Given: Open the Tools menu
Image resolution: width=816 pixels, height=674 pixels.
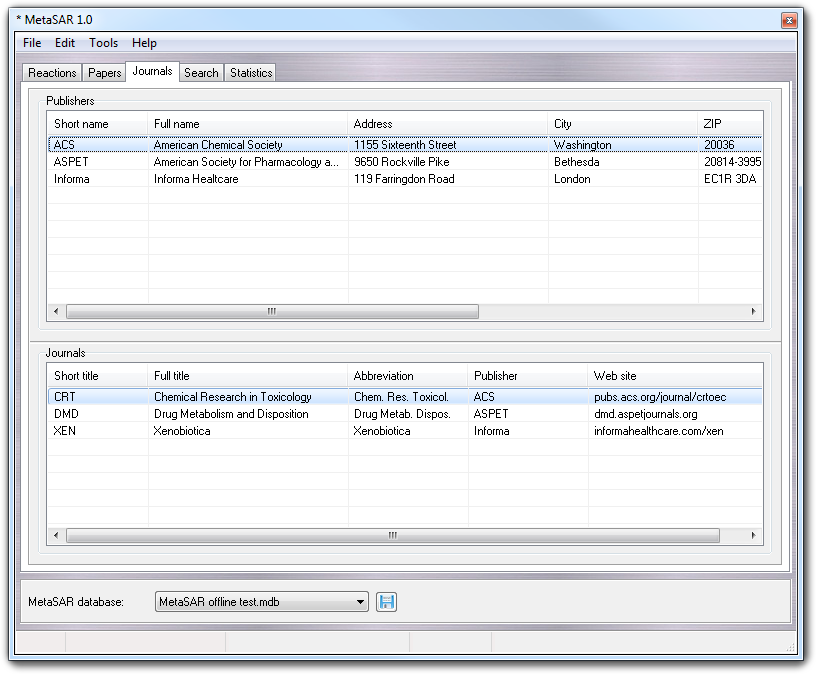Looking at the screenshot, I should tap(103, 43).
